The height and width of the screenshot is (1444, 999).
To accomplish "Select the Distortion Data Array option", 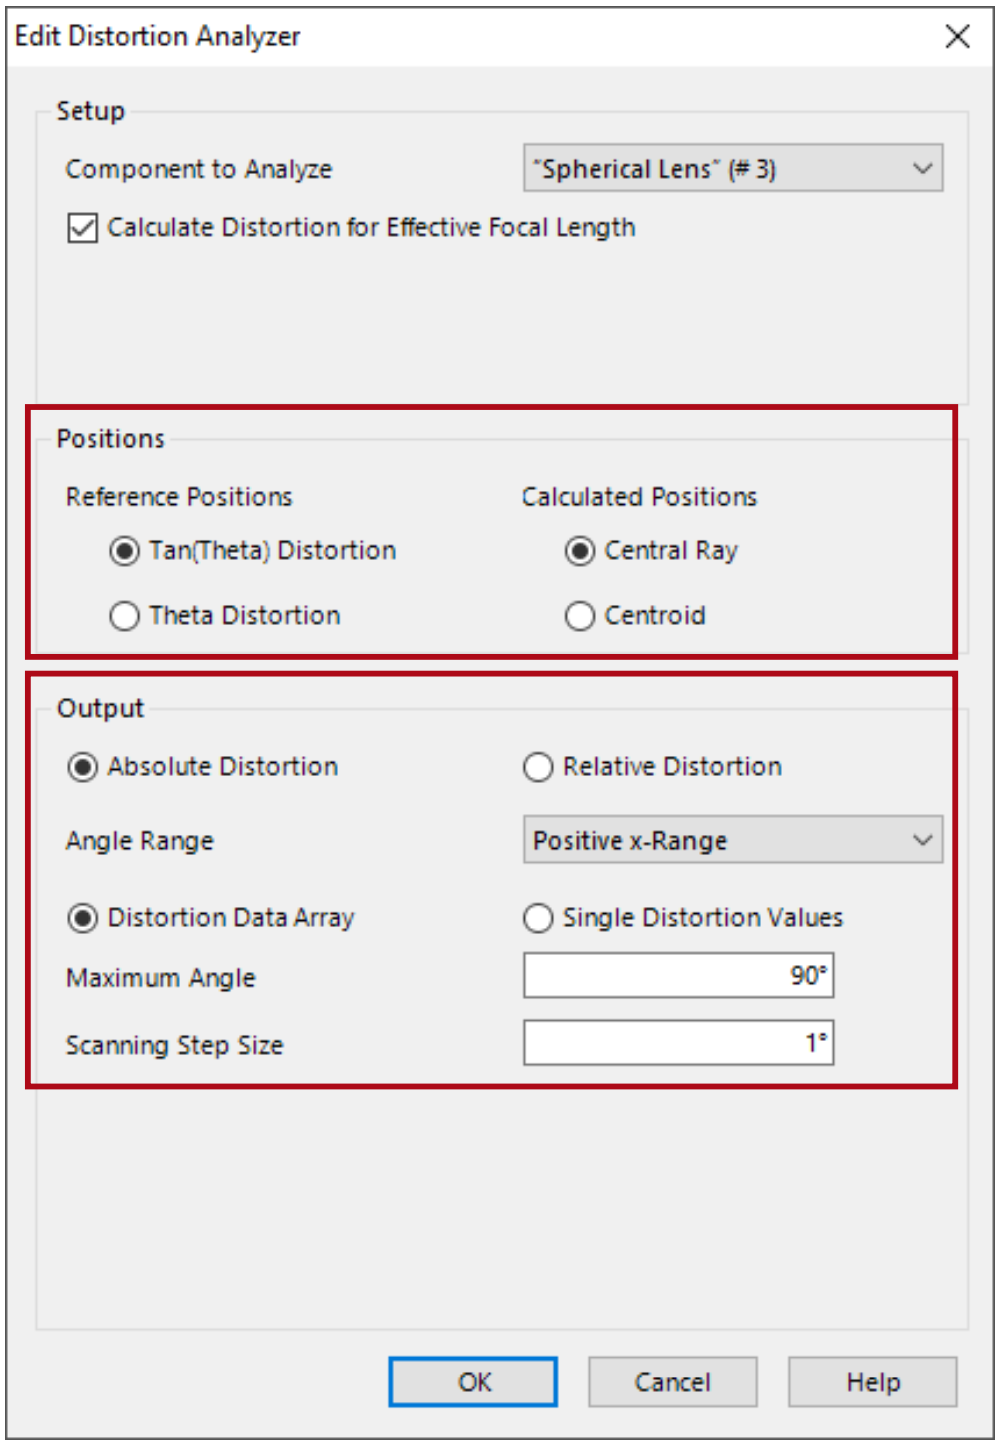I will 83,918.
